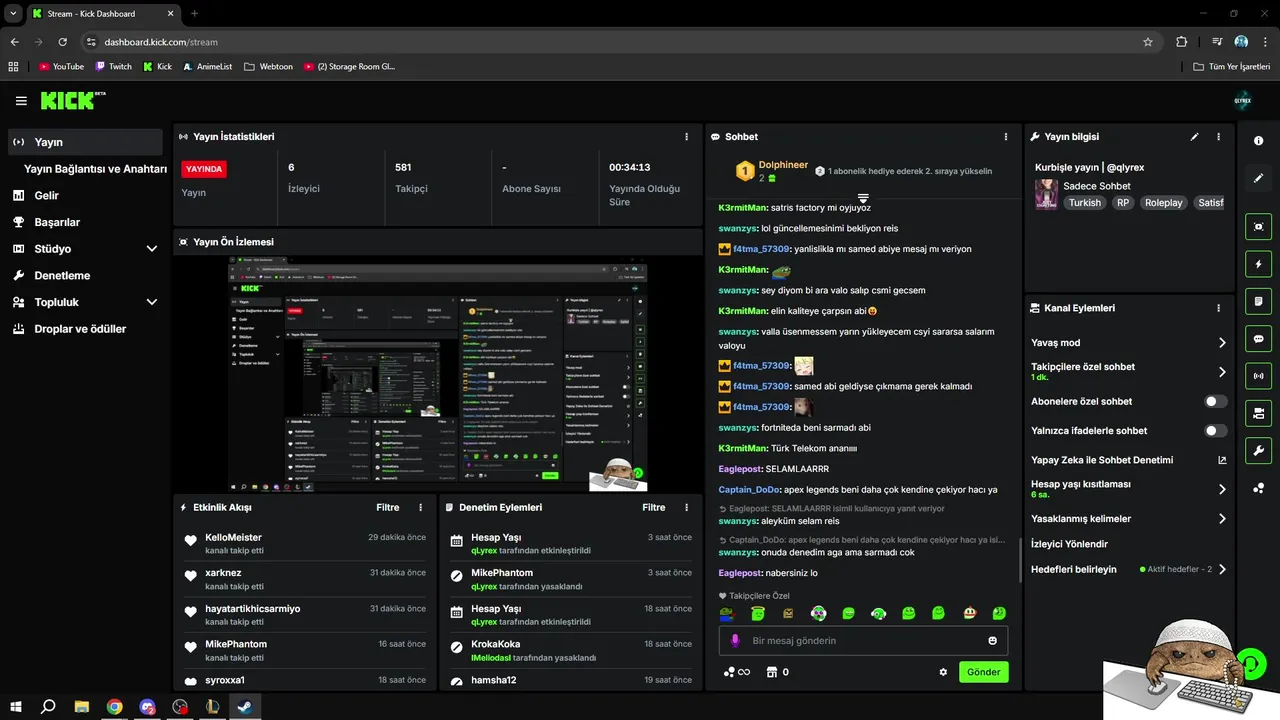
Task: Click the lightning bolt icon in right sidebar
Action: pyautogui.click(x=1259, y=265)
